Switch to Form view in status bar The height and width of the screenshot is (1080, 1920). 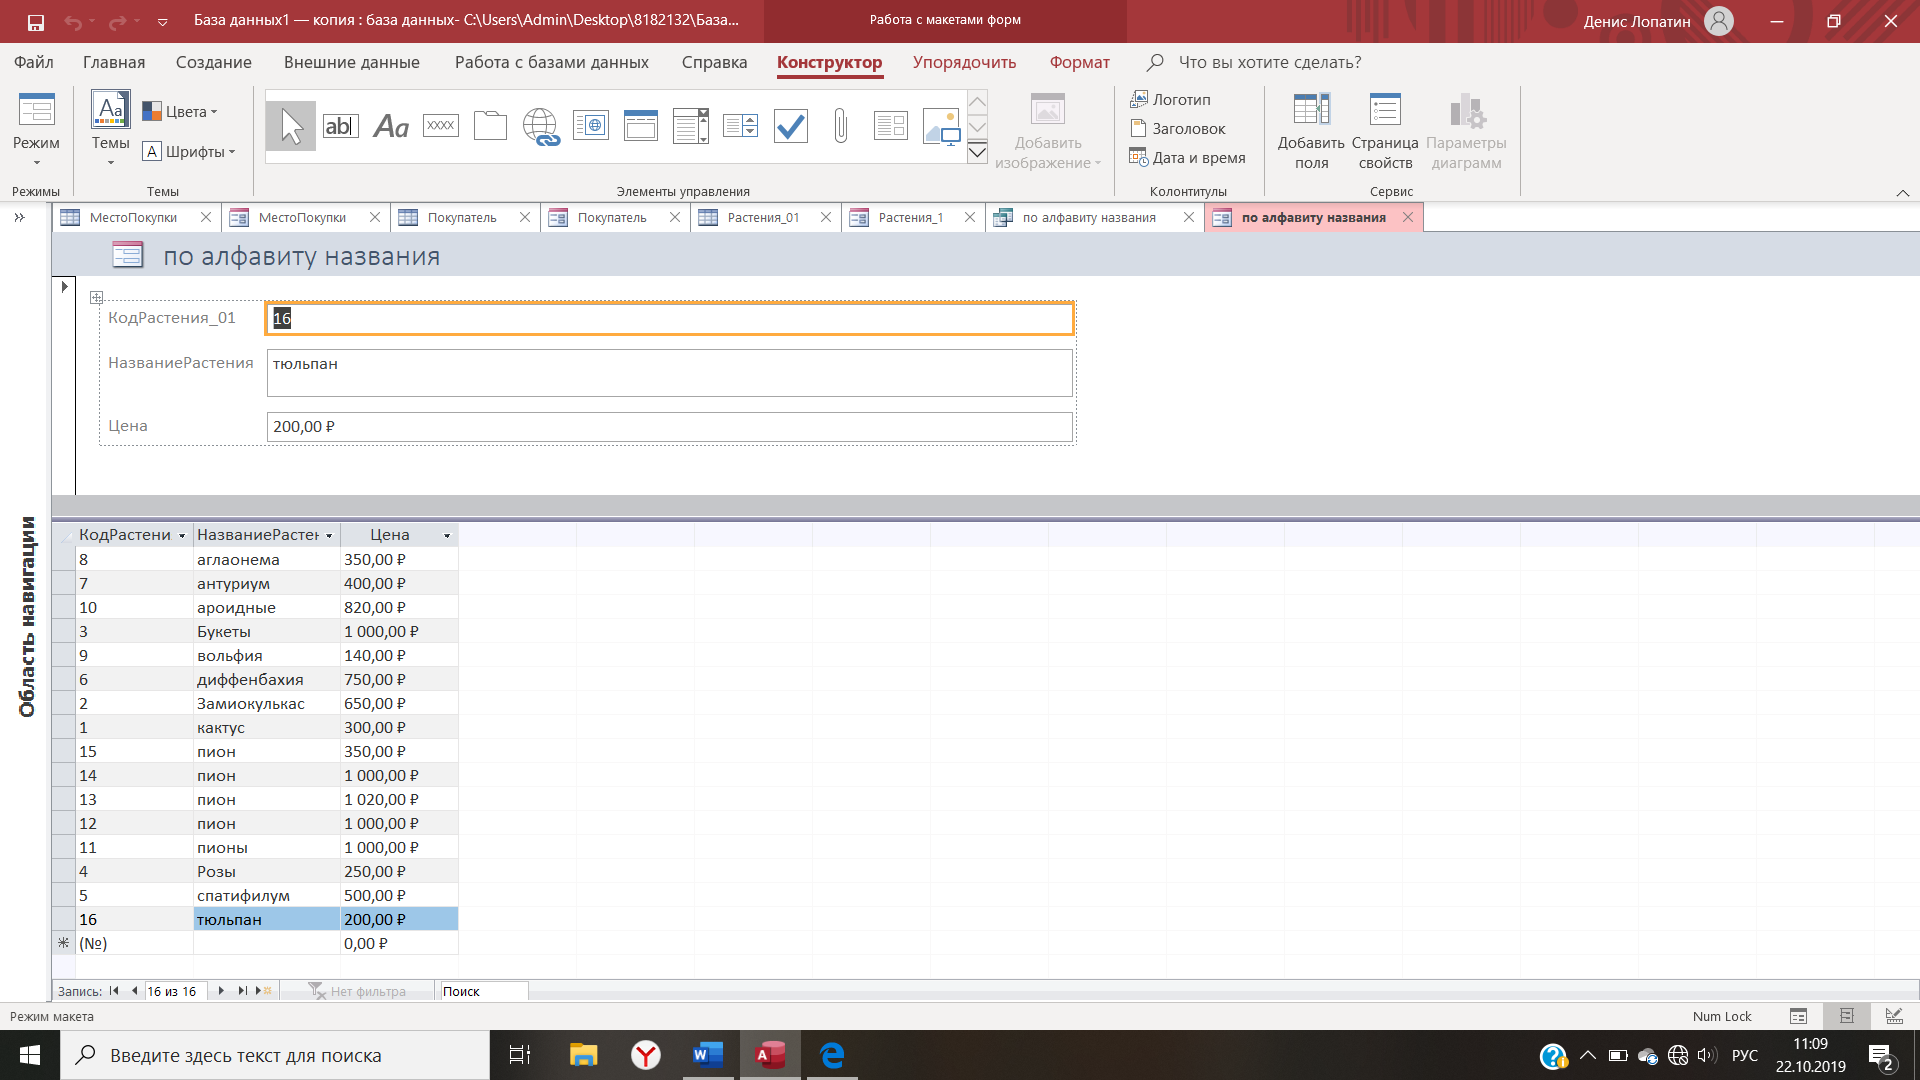coord(1798,1016)
